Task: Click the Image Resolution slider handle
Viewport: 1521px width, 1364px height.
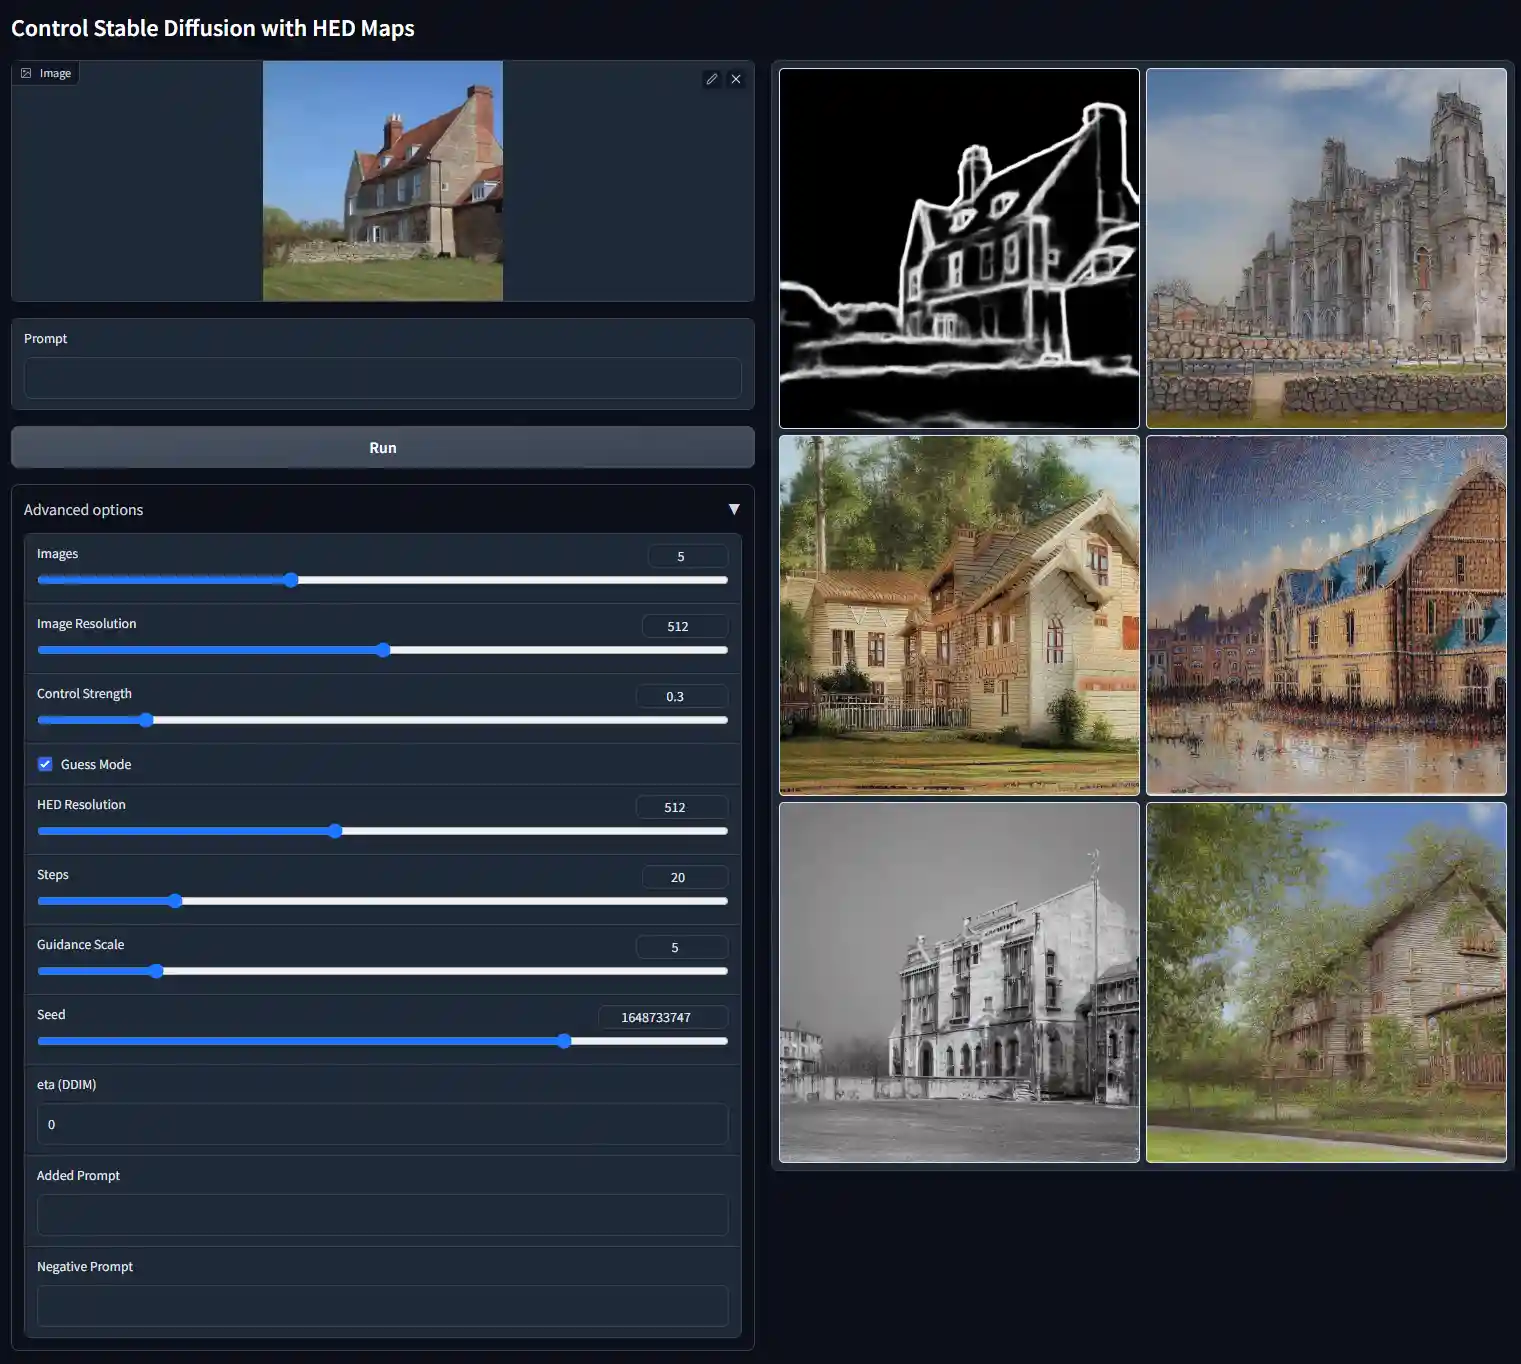Action: (383, 650)
